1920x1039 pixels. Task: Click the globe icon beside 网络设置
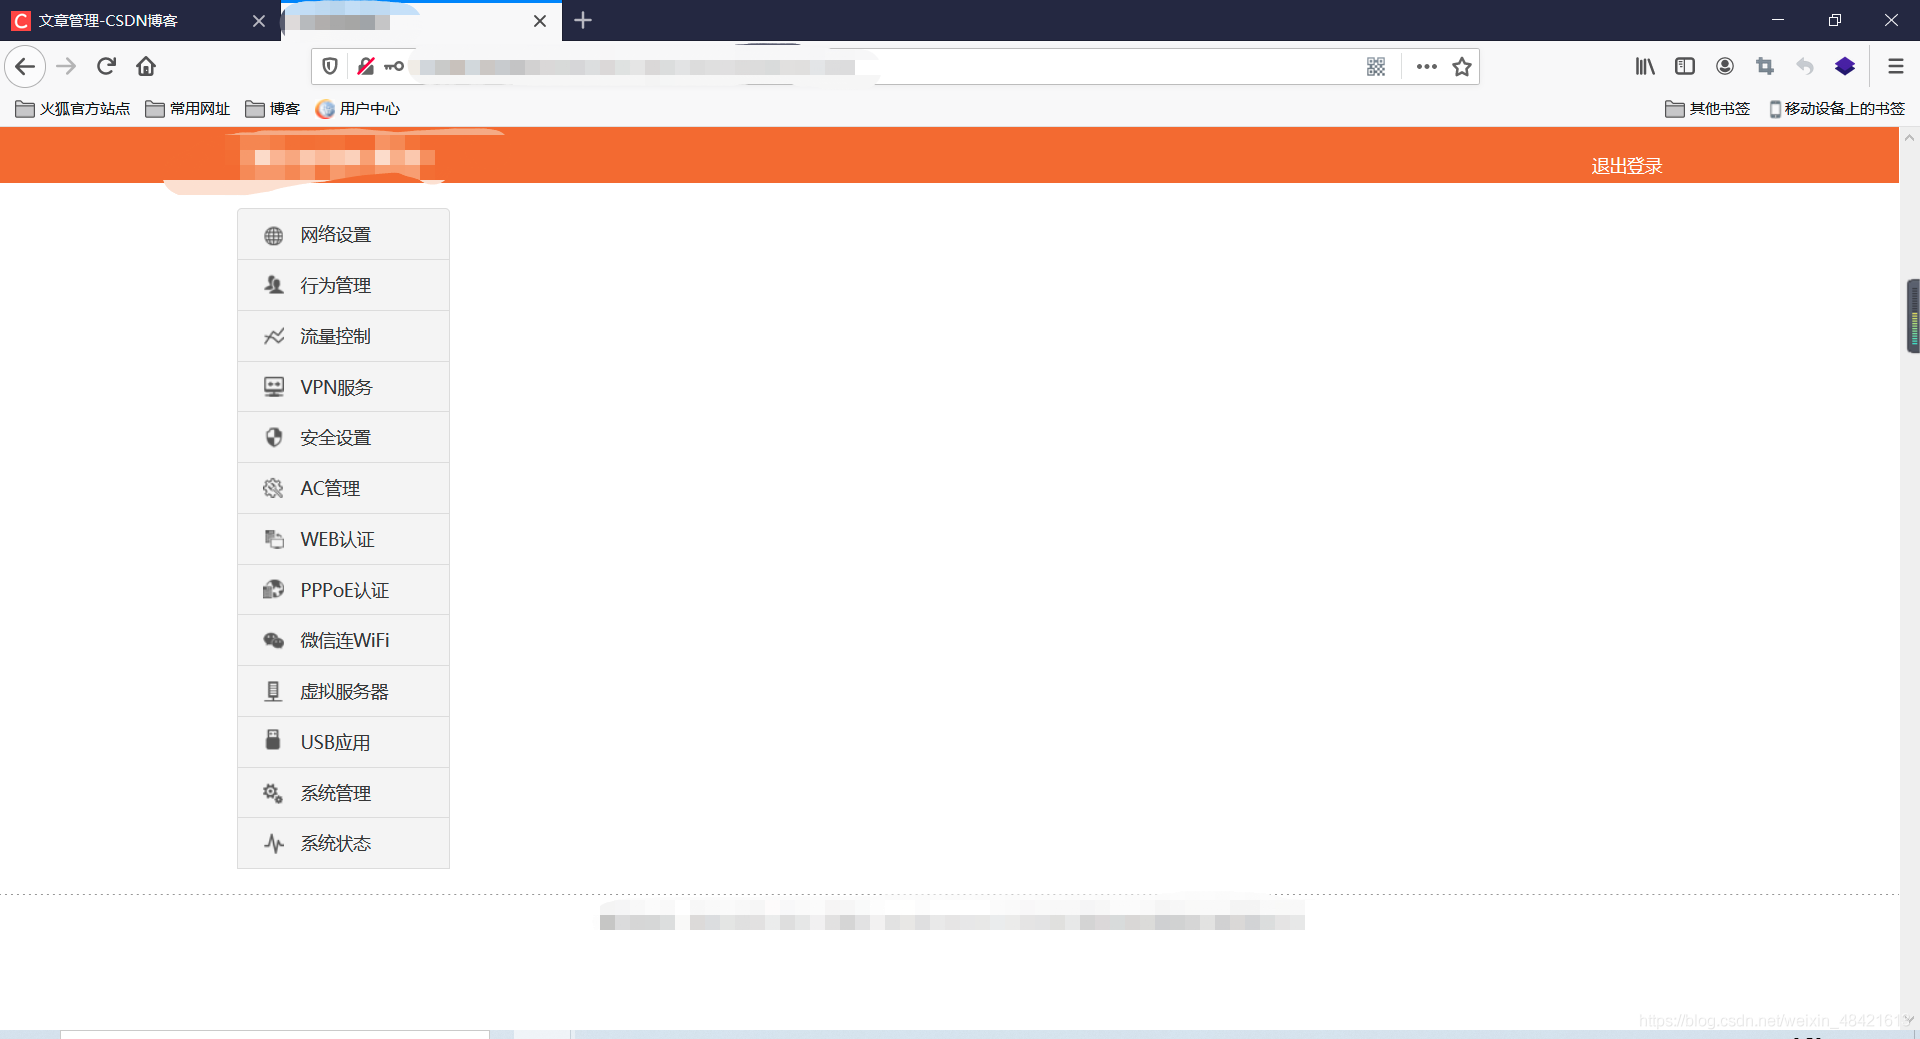point(274,235)
